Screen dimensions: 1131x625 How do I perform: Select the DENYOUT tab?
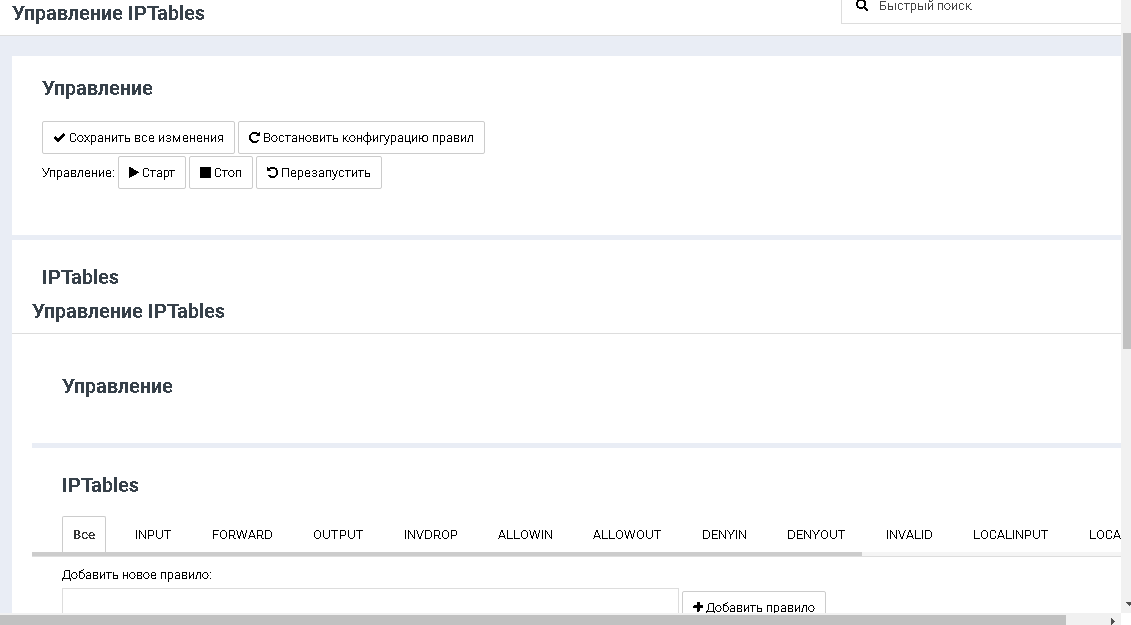(816, 535)
